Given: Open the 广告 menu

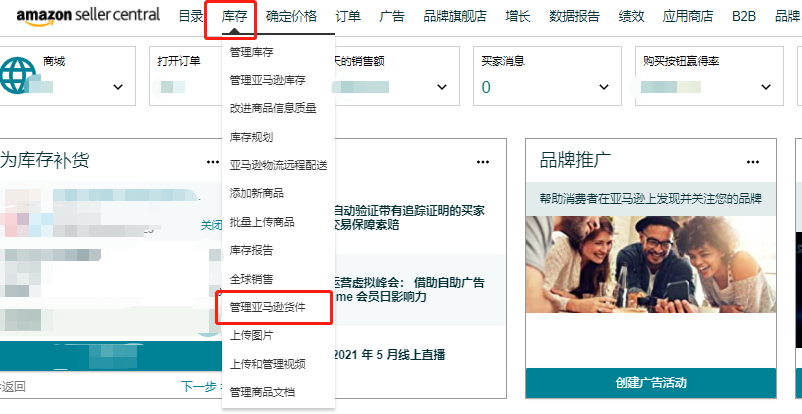Looking at the screenshot, I should pos(392,16).
